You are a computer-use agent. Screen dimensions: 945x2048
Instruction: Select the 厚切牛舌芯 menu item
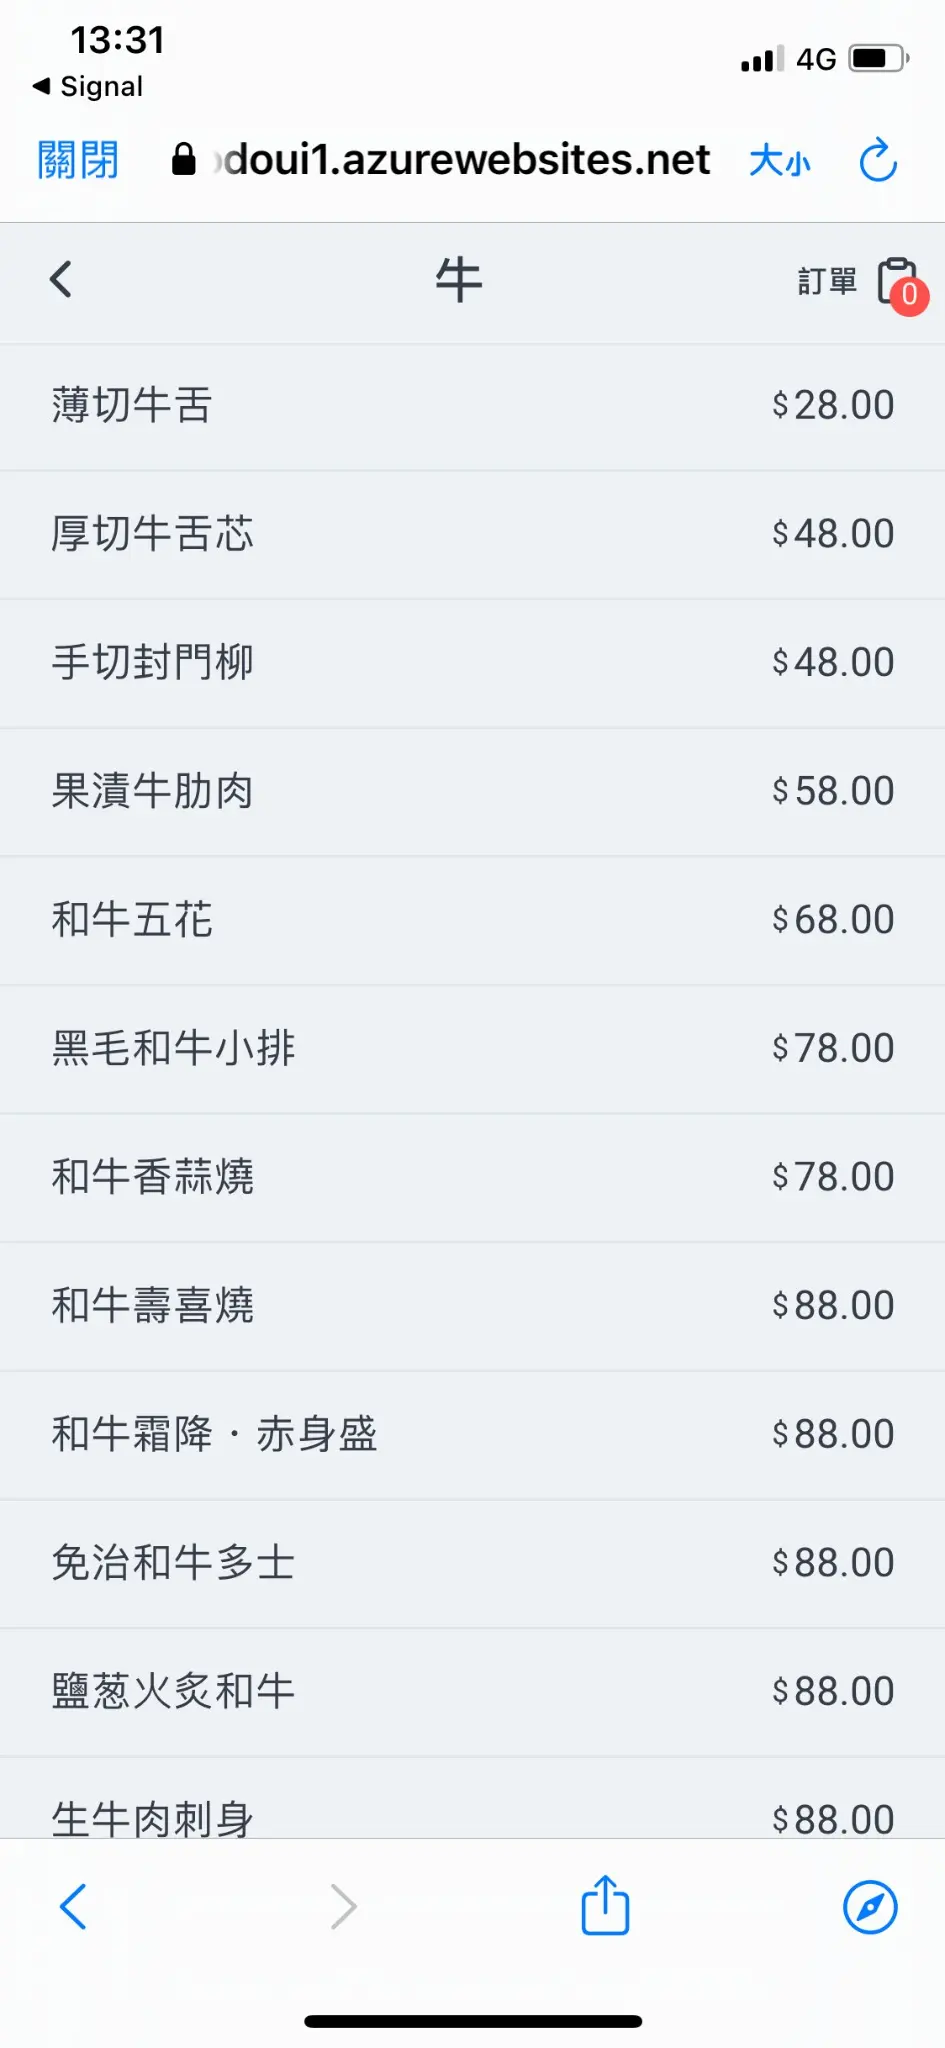coord(472,534)
